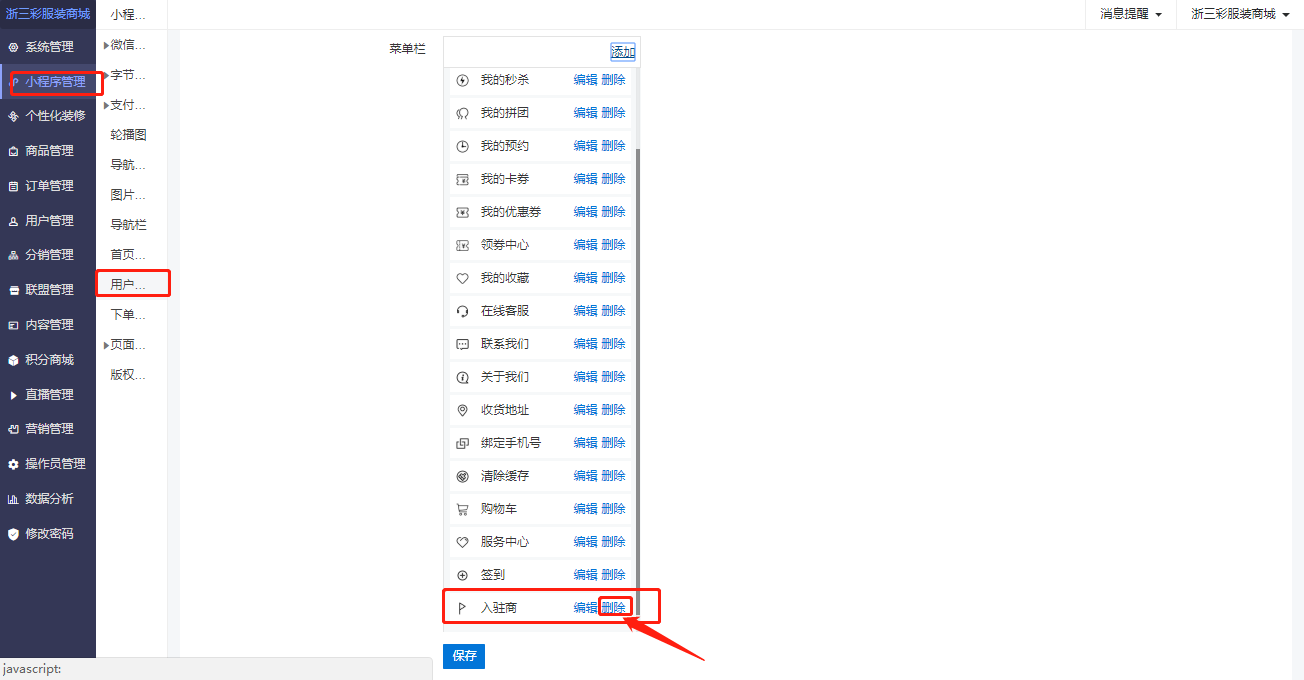
Task: Delete the 购物车 menu entry
Action: coord(613,509)
